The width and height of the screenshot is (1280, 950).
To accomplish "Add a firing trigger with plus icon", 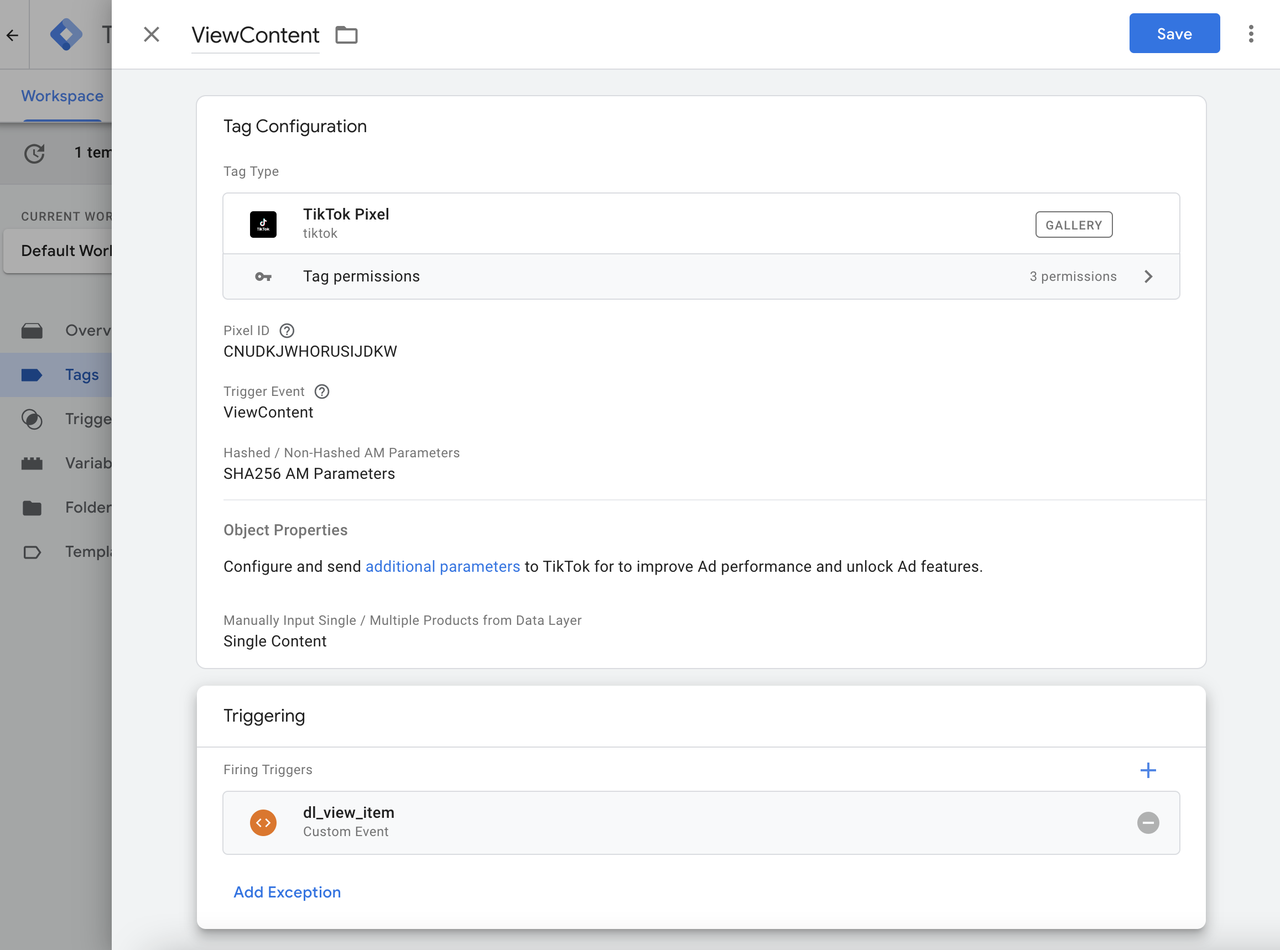I will [1148, 770].
